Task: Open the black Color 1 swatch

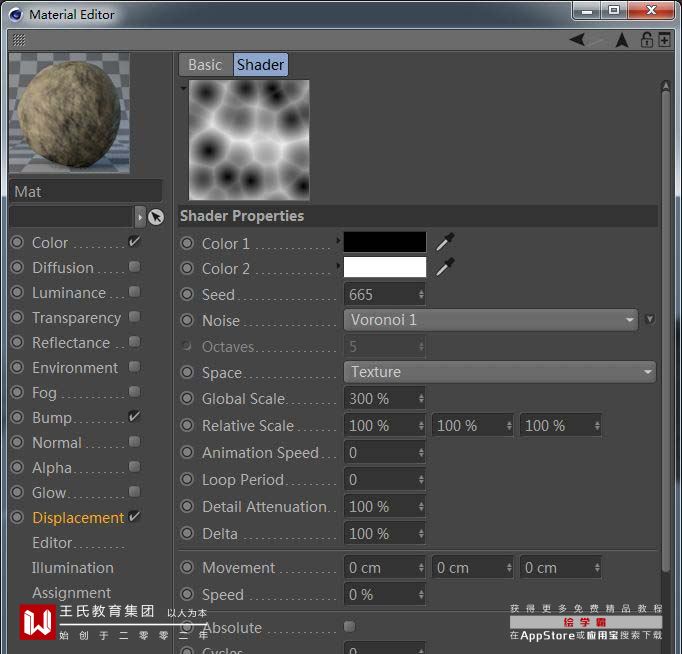Action: (x=385, y=242)
